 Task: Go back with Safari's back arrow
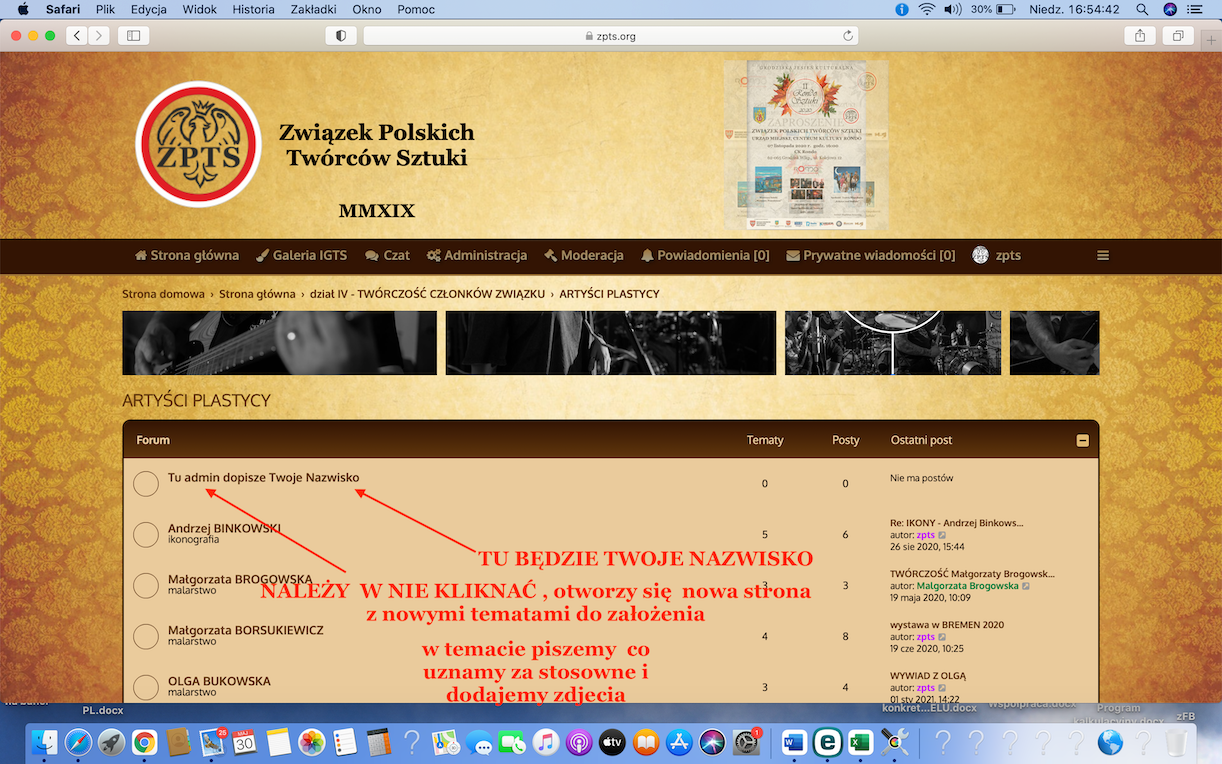click(x=77, y=36)
